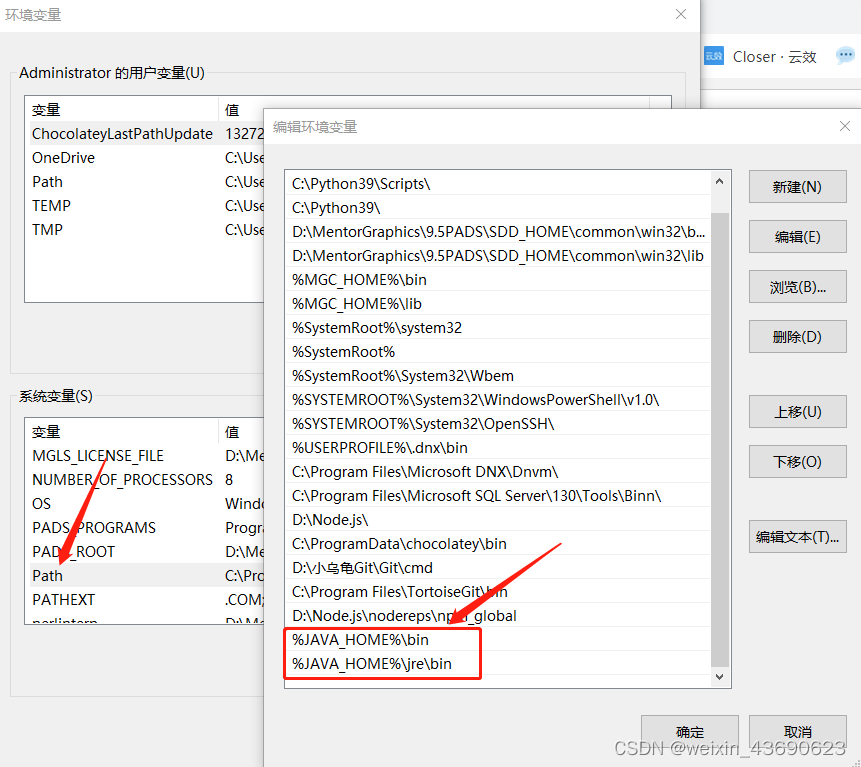This screenshot has height=767, width=861.
Task: Select the C:\Python39\ entry
Action: pyautogui.click(x=498, y=208)
